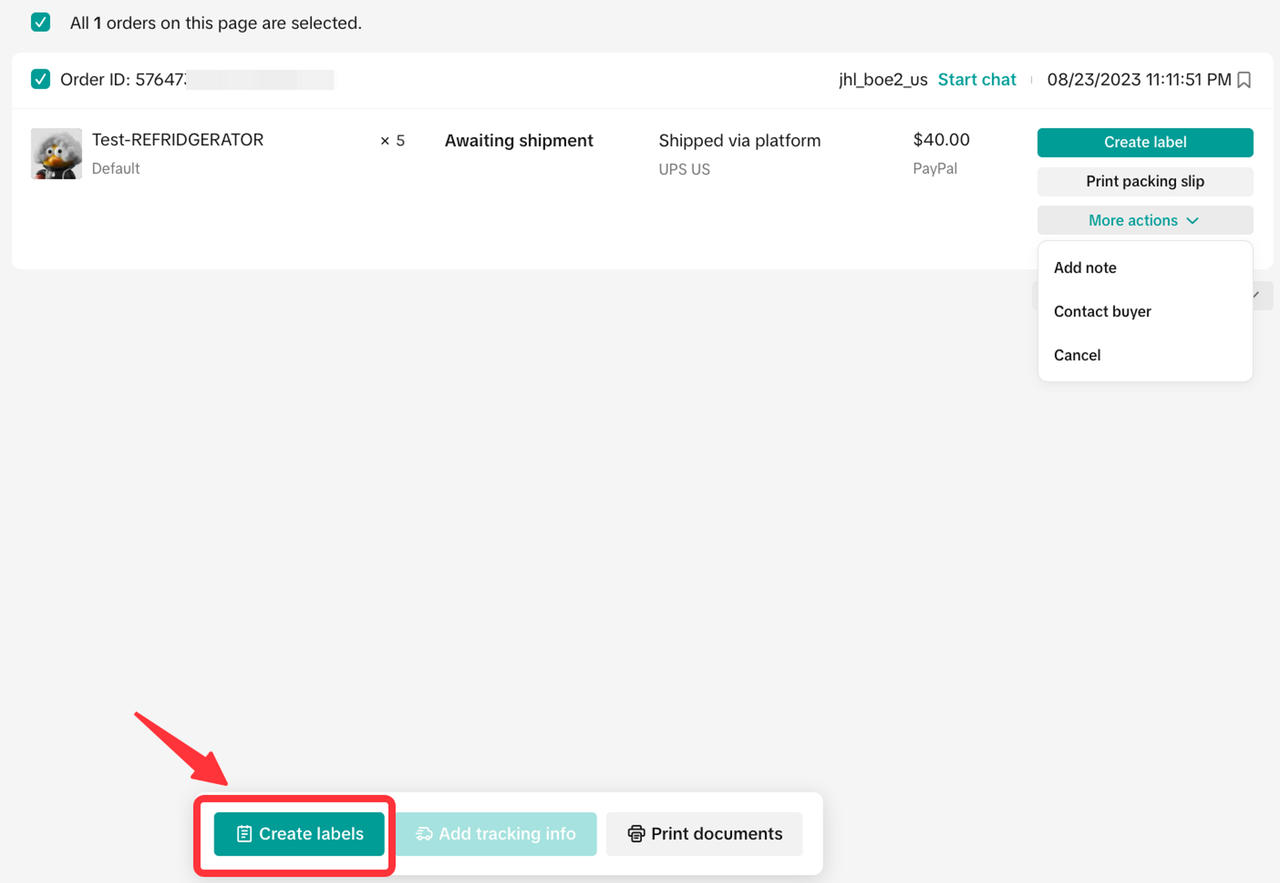
Task: Select Contact buyer in the dropdown menu
Action: (1102, 312)
